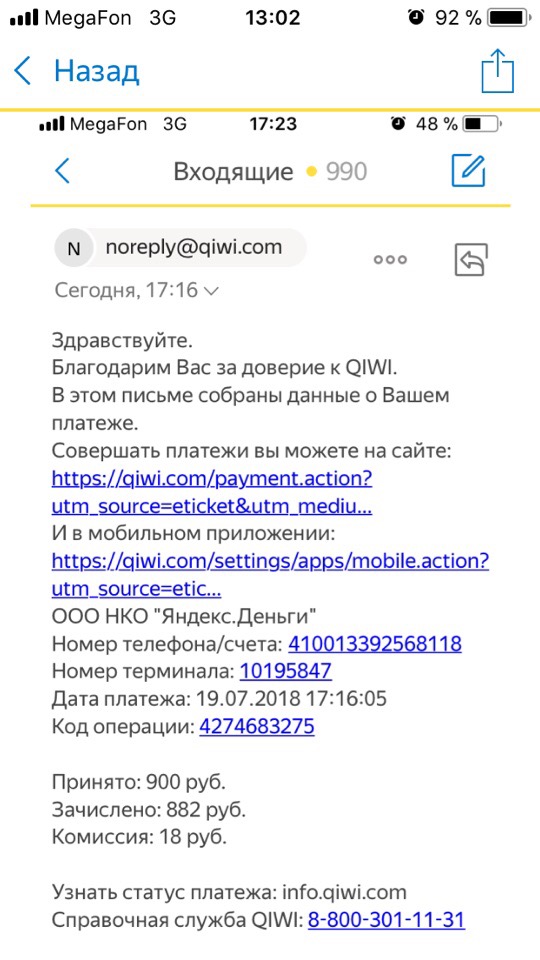Viewport: 540px width, 960px height.
Task: Go back via the Назад chevron
Action: pyautogui.click(x=23, y=71)
